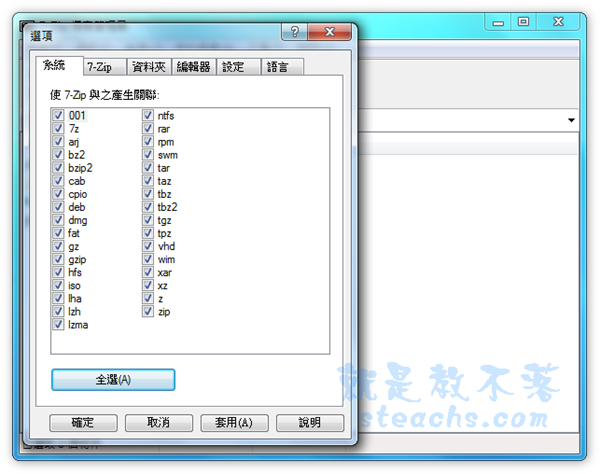The width and height of the screenshot is (600, 474).
Task: Select the 001 label in the list
Action: (x=77, y=116)
